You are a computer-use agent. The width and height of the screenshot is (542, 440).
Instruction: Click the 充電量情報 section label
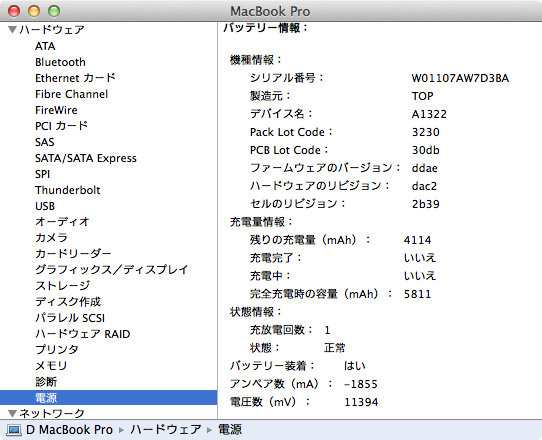261,222
